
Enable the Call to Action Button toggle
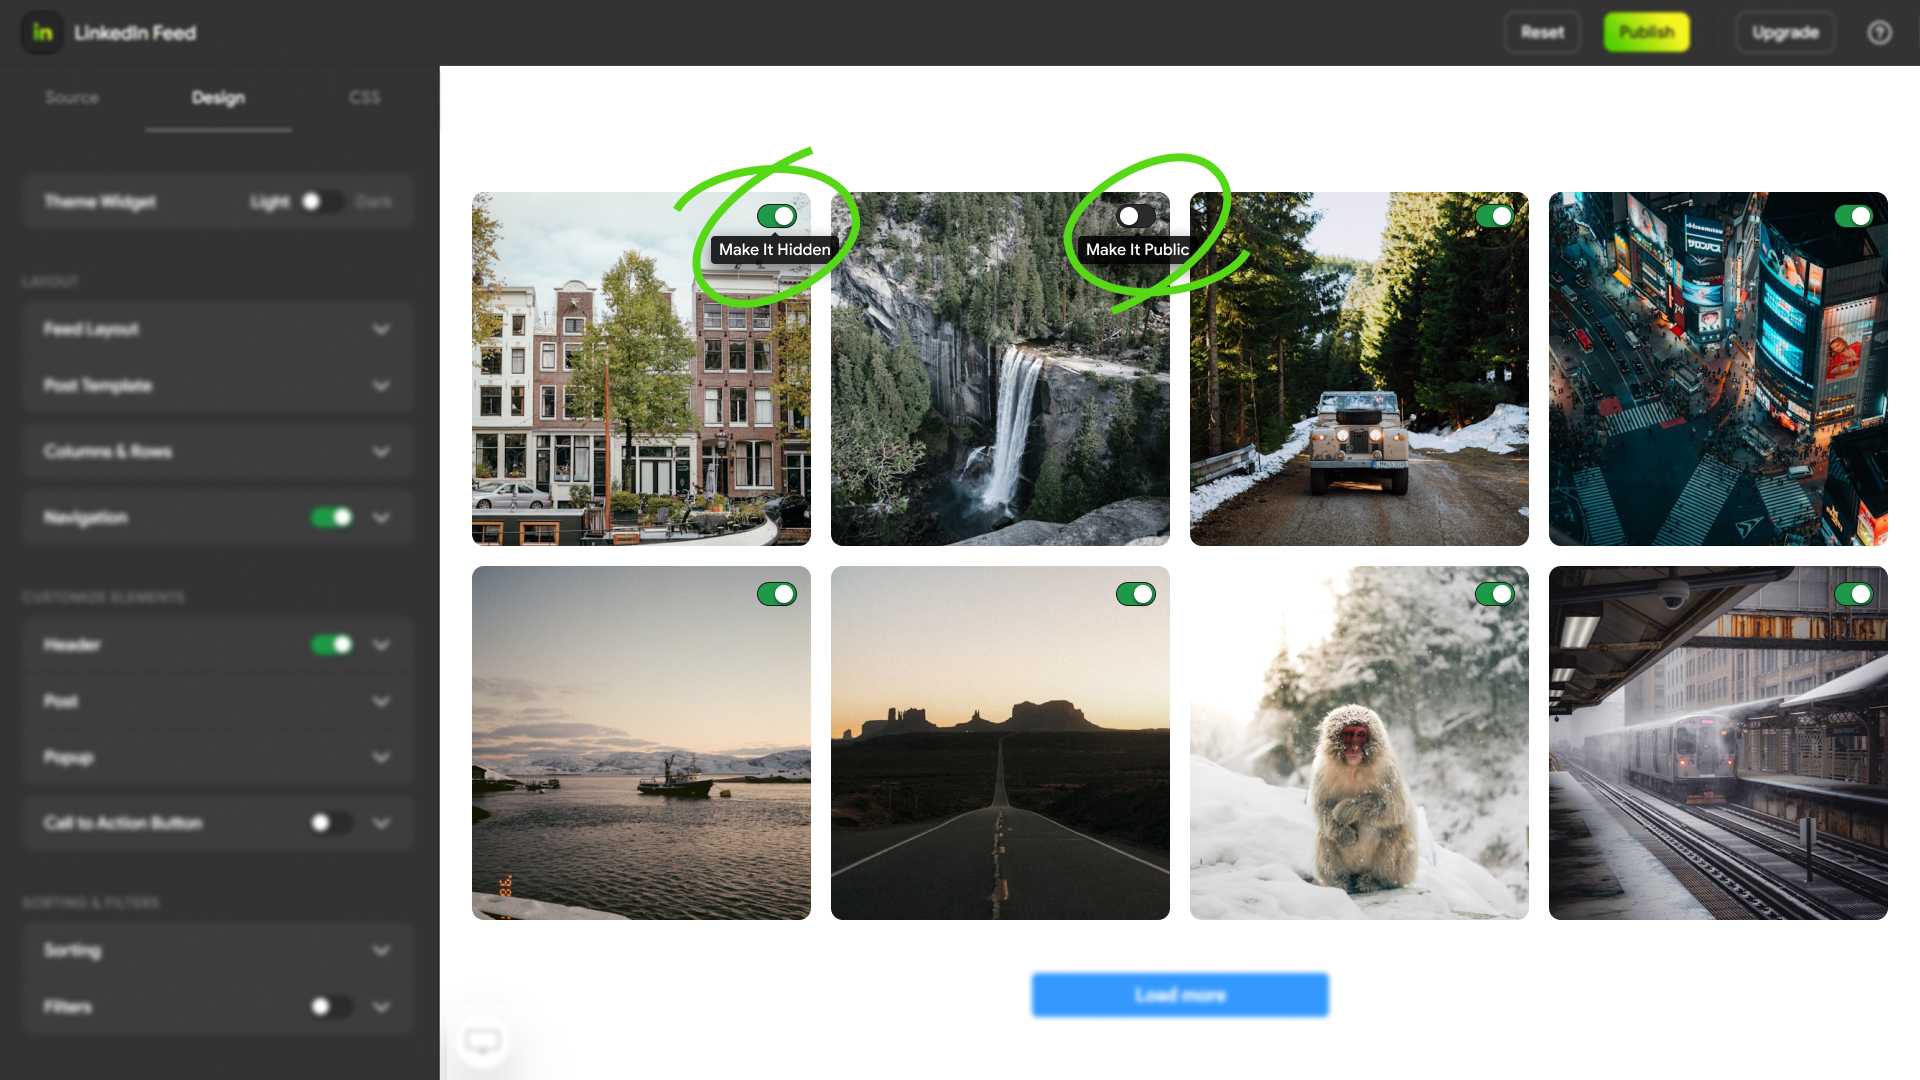click(330, 823)
